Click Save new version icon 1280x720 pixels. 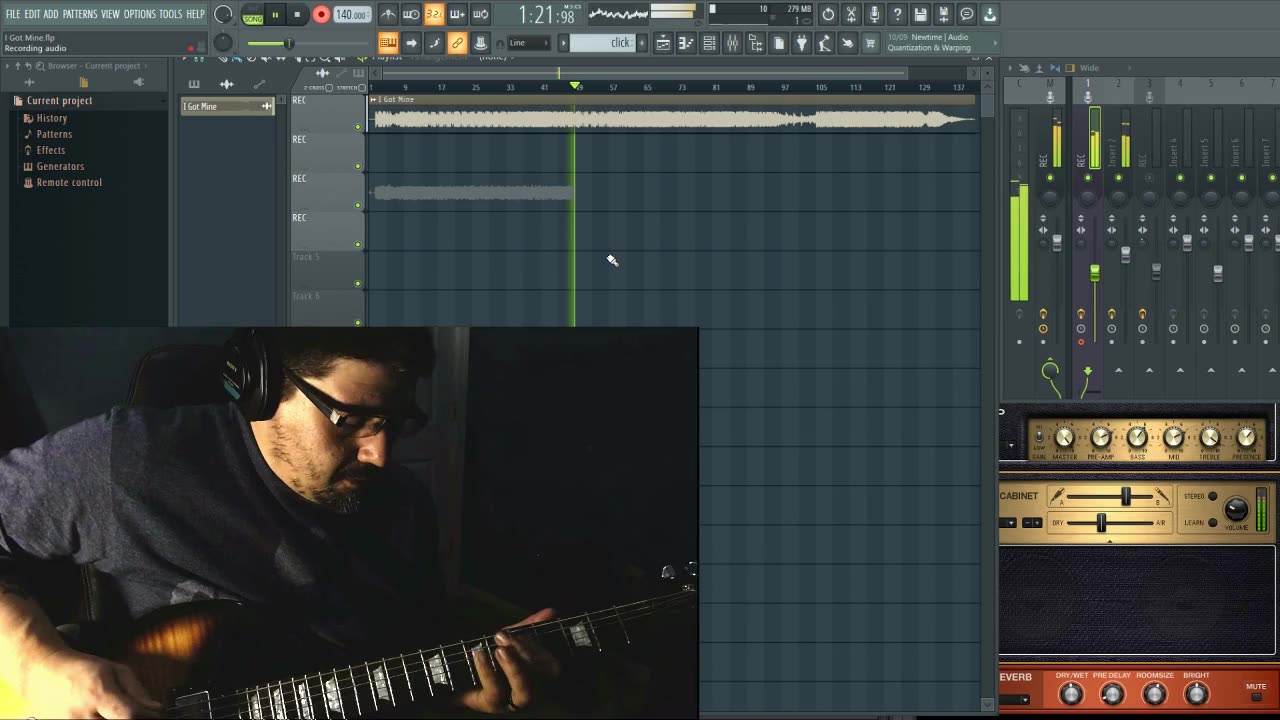point(943,14)
